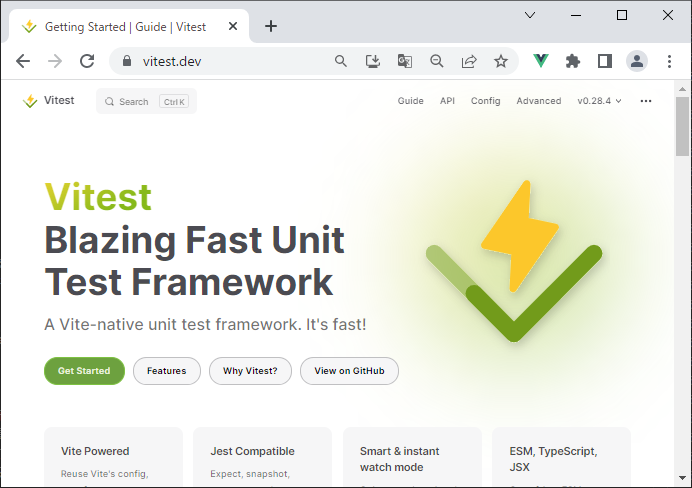The width and height of the screenshot is (692, 488).
Task: Open the Chrome three-dot menu
Action: (x=669, y=61)
